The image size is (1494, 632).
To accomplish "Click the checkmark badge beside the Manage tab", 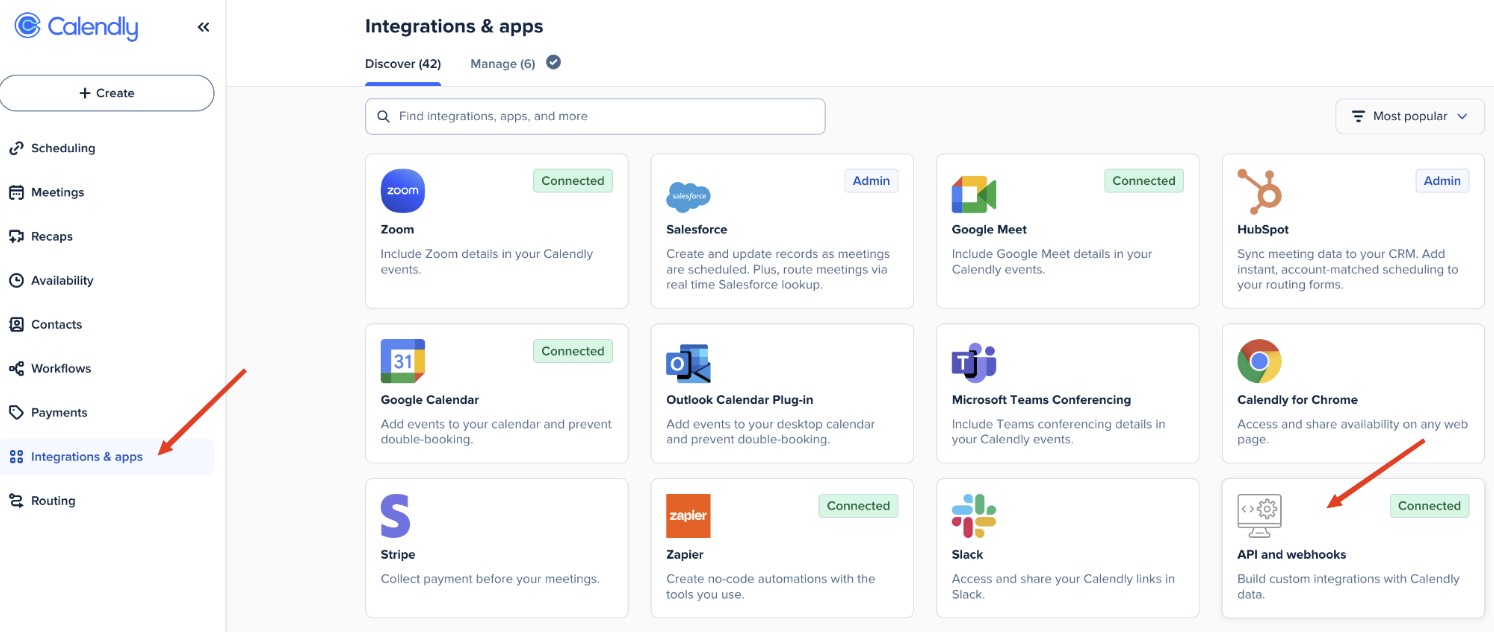I will tap(553, 62).
